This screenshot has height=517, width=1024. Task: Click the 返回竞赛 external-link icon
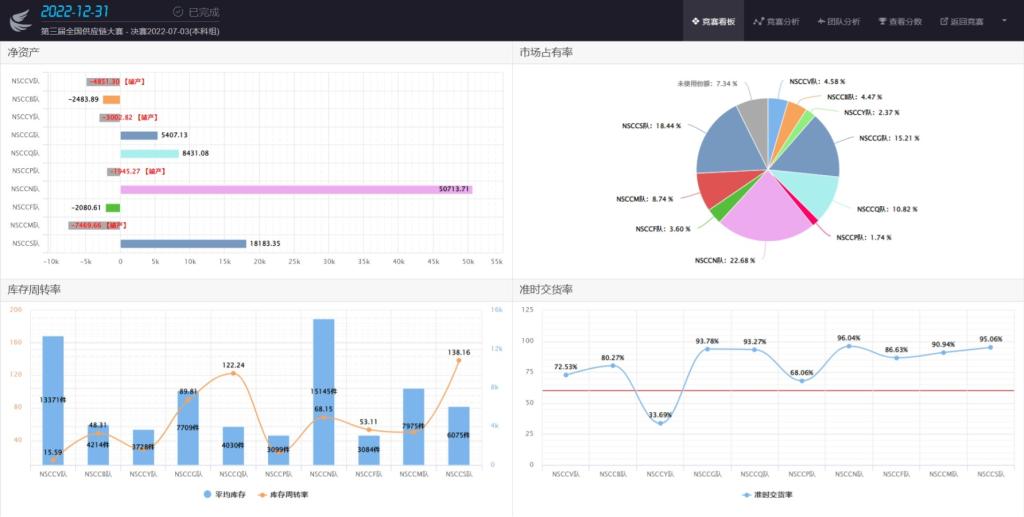pos(943,21)
